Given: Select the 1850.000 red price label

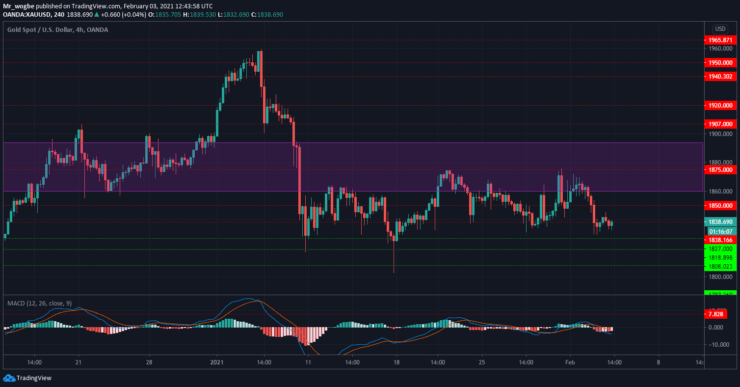Looking at the screenshot, I should point(720,206).
